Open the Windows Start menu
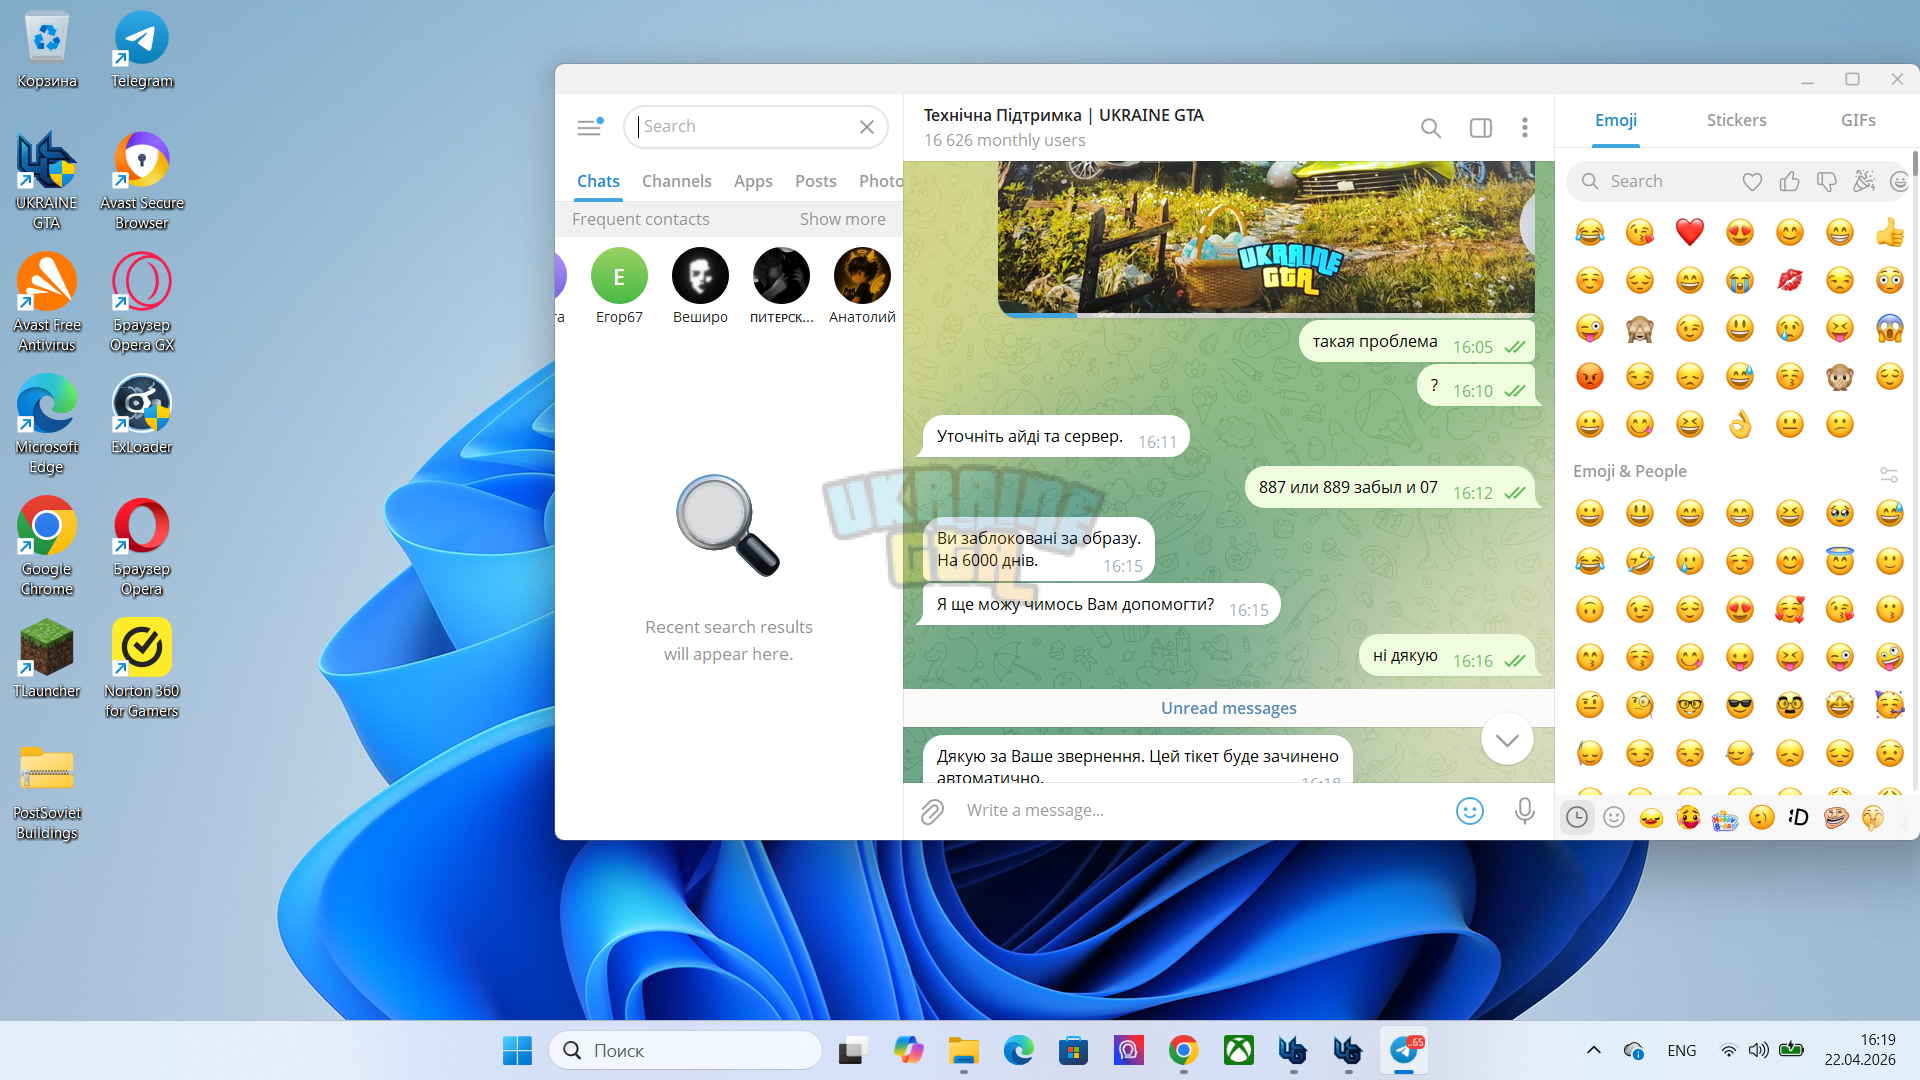 pyautogui.click(x=517, y=1051)
